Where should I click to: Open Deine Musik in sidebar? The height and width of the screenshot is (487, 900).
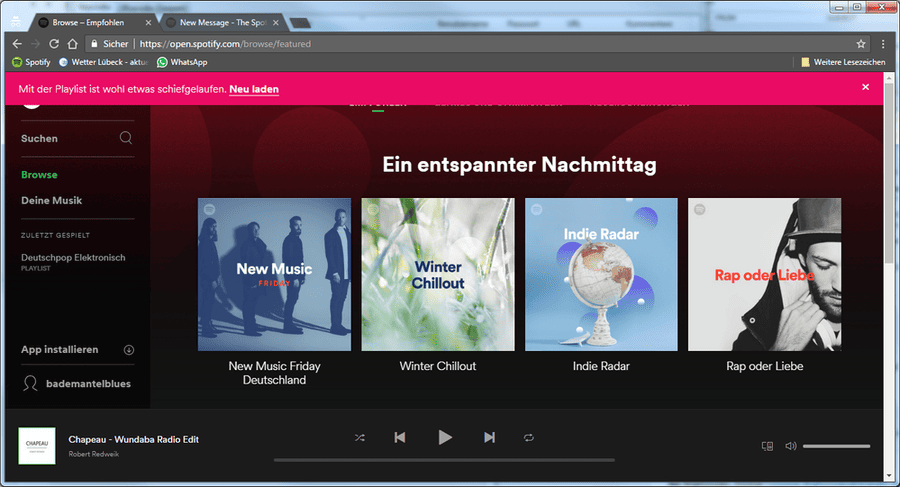pos(52,200)
